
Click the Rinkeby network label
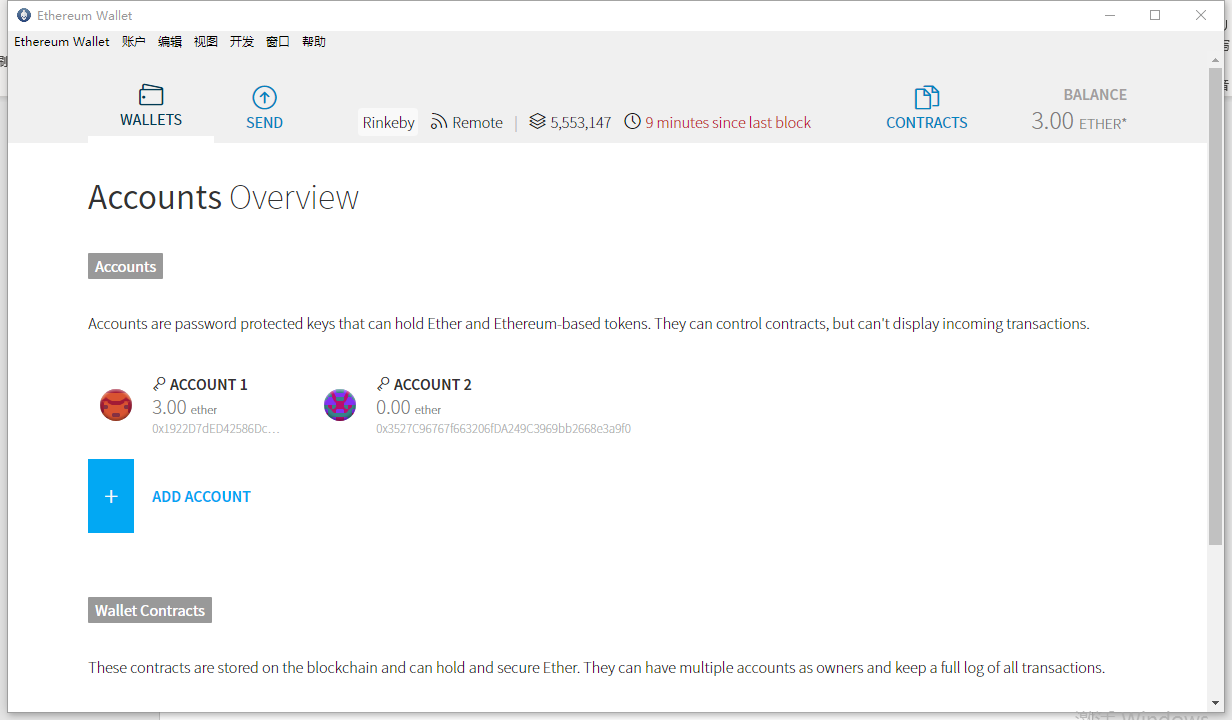[388, 122]
